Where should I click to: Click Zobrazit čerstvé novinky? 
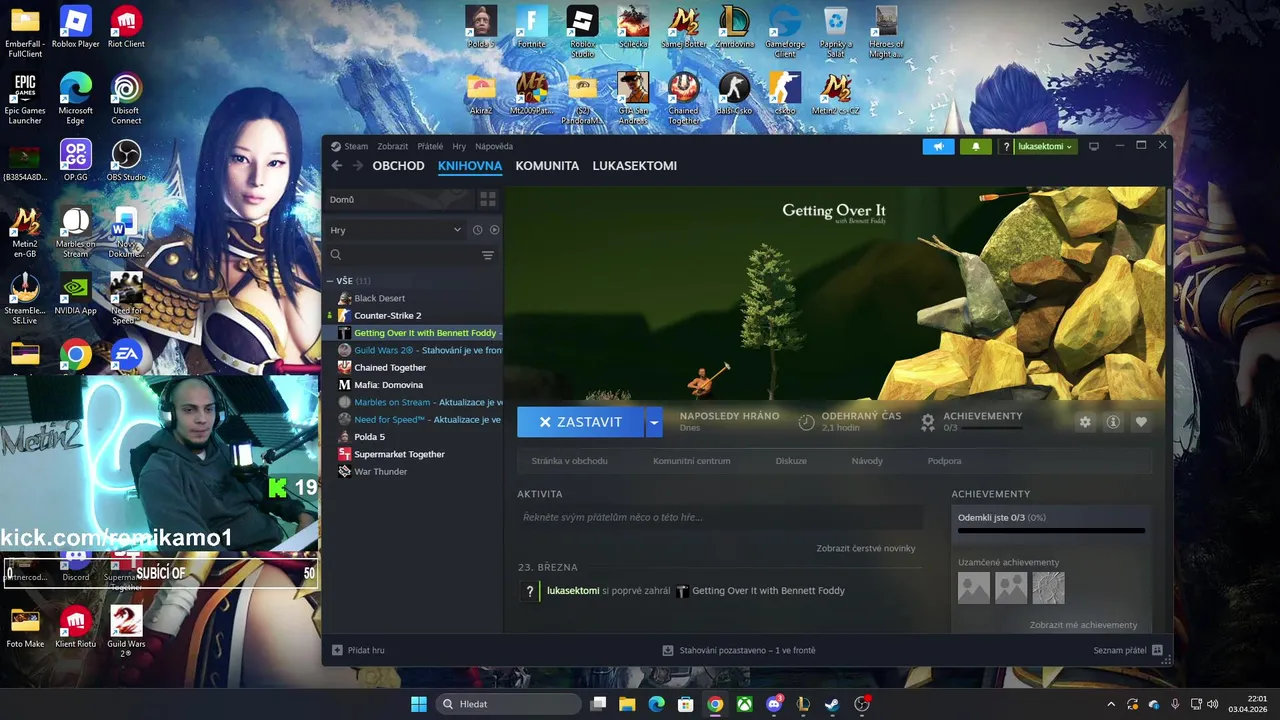tap(865, 548)
